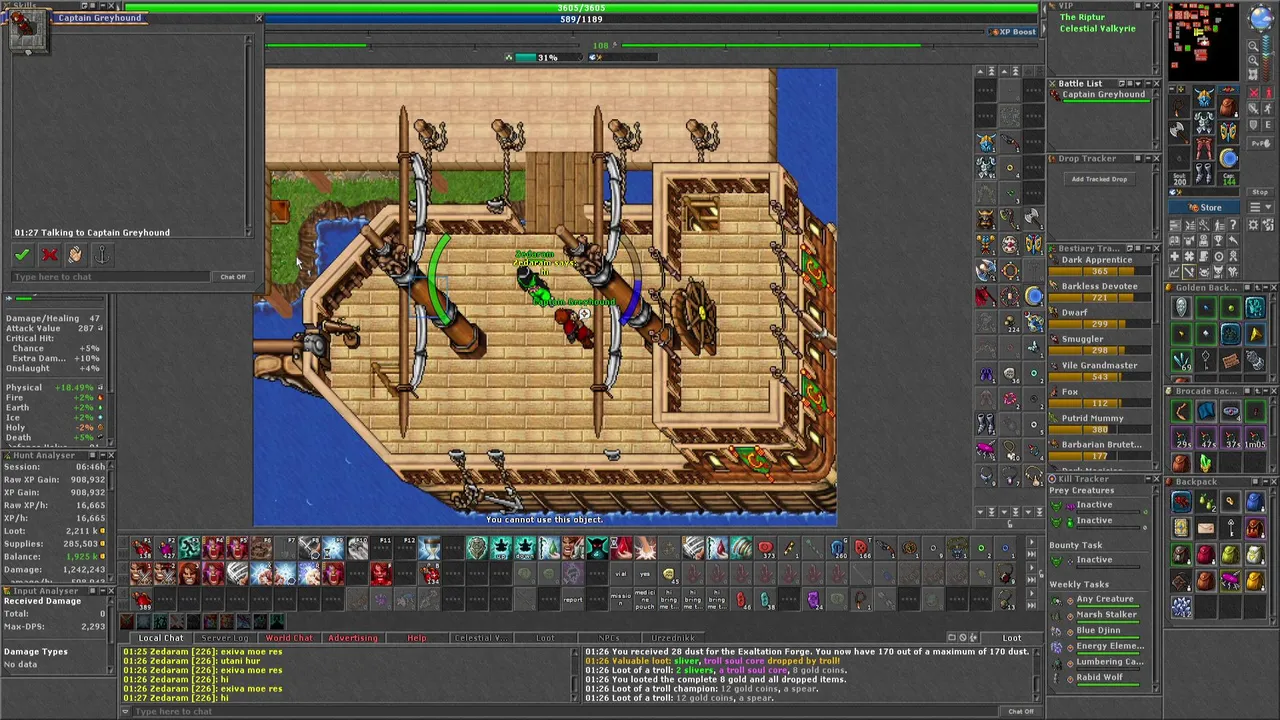Click Add Tracked Drop button

tap(1099, 179)
